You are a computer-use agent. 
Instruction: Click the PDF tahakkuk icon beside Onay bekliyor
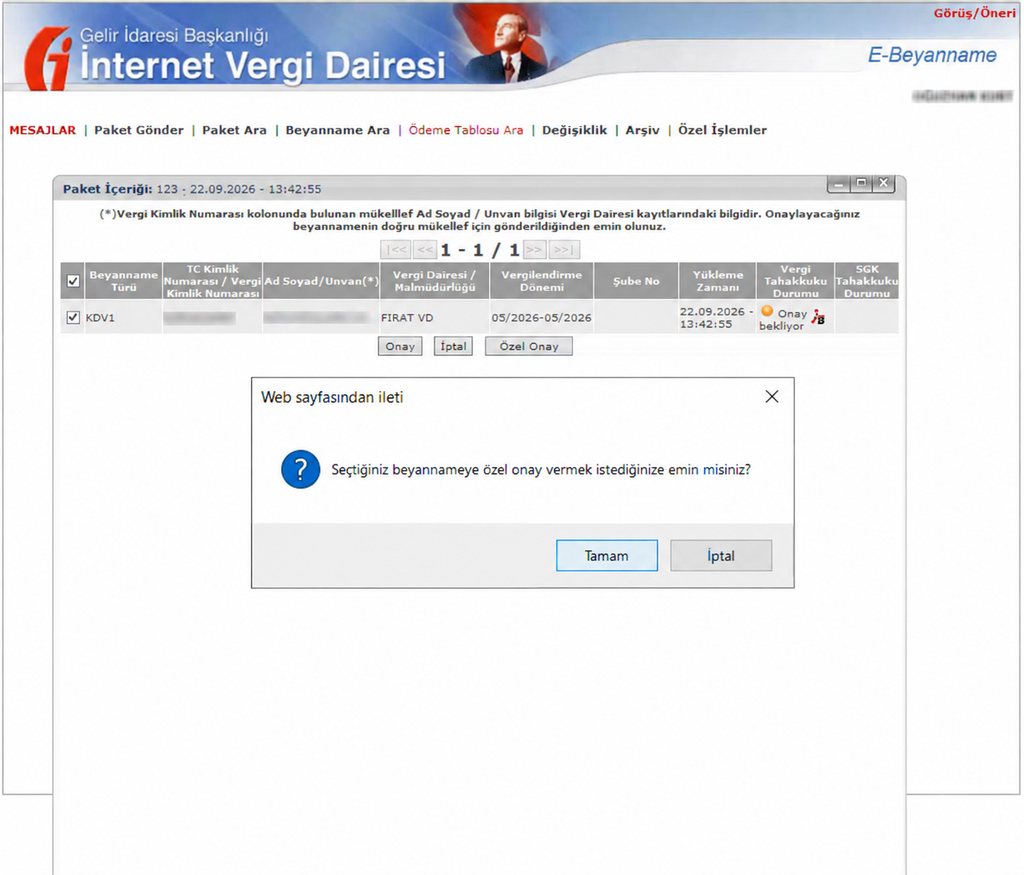818,317
